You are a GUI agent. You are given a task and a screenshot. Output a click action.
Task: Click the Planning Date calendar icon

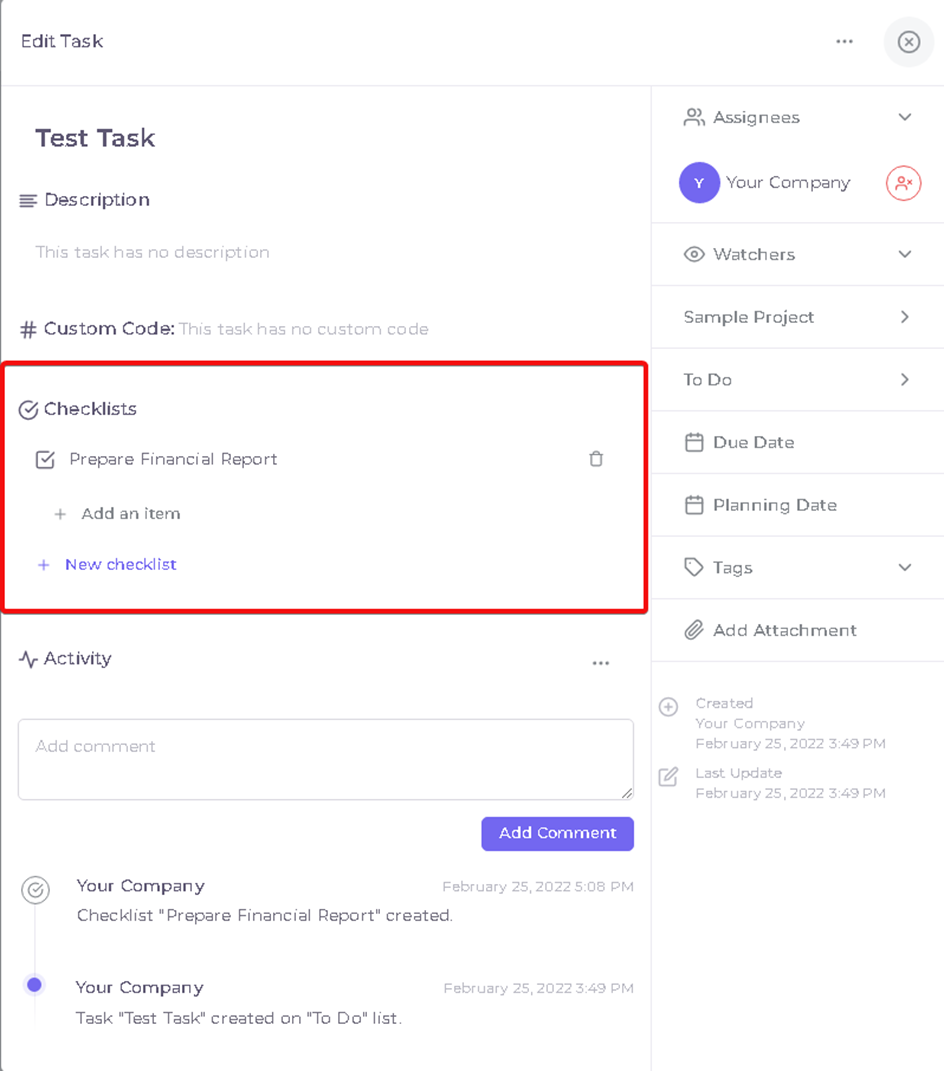click(x=693, y=505)
